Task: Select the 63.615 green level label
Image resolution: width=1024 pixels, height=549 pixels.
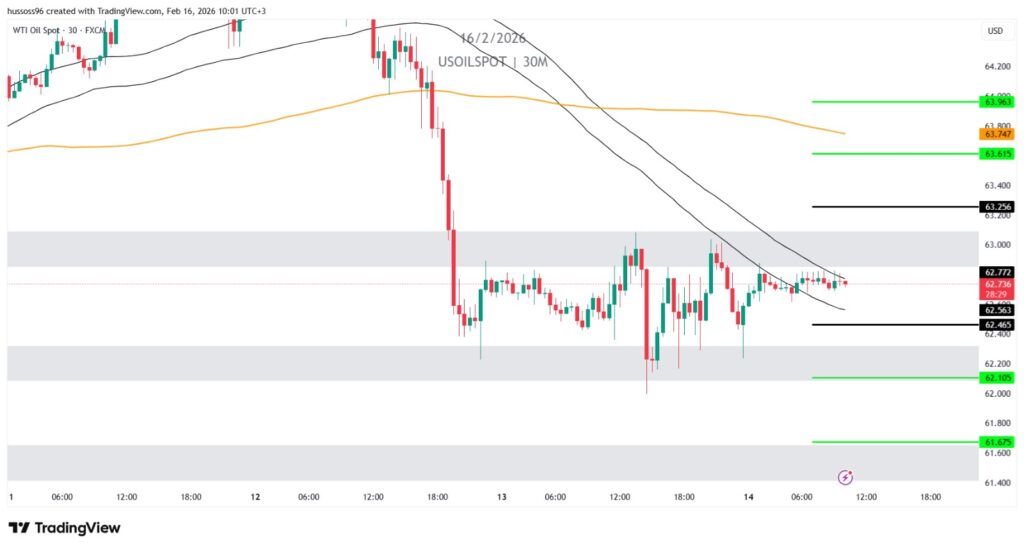Action: (x=998, y=154)
